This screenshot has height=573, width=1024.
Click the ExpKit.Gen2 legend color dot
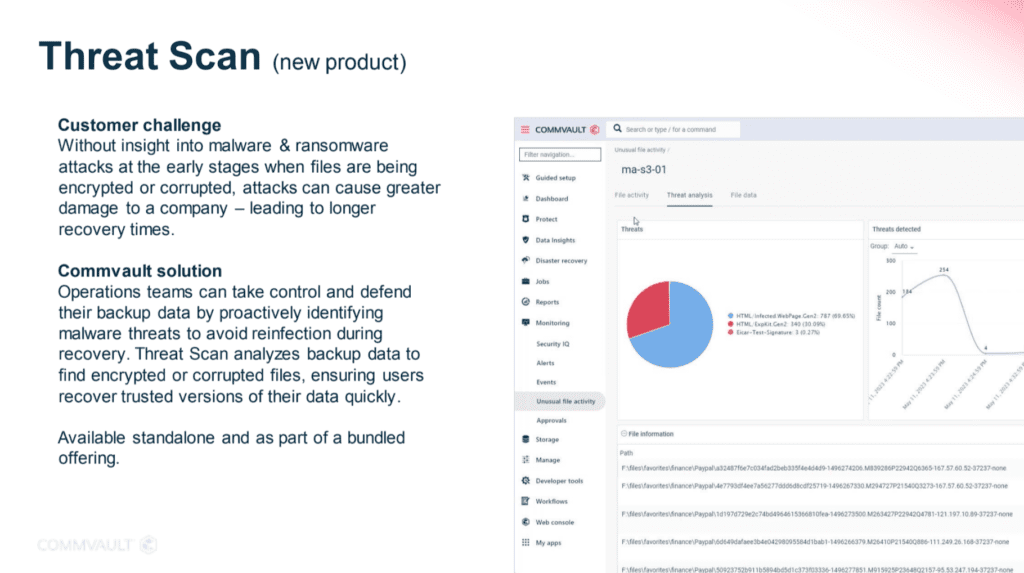point(730,324)
